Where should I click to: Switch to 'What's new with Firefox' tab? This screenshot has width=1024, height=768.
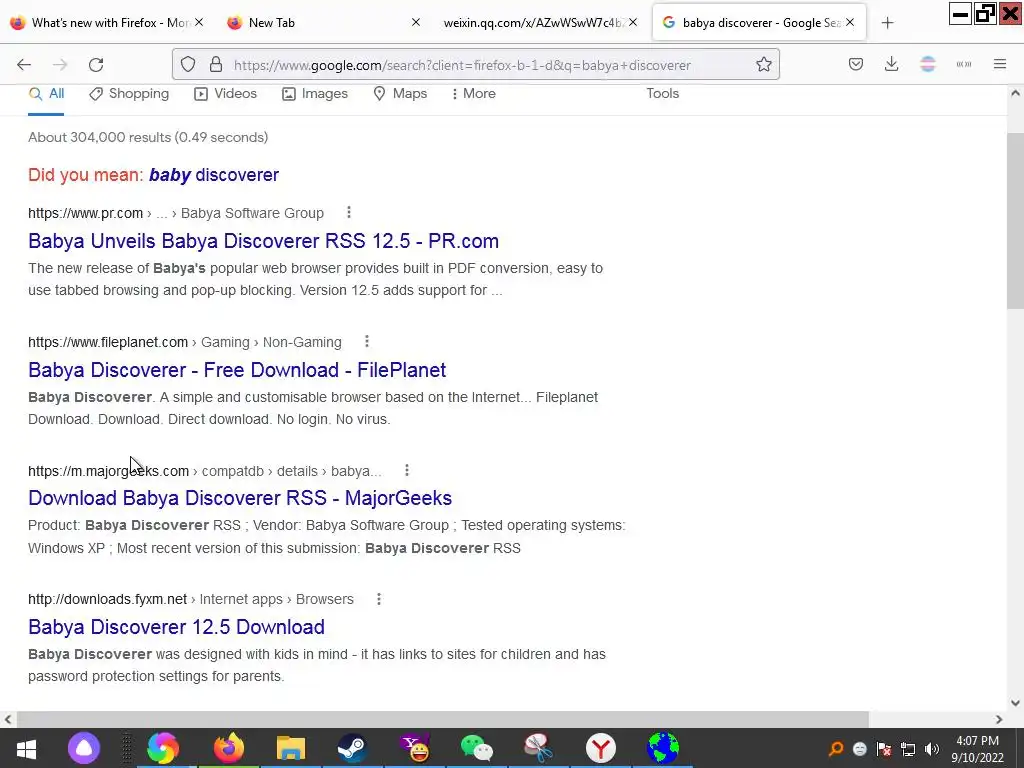tap(108, 23)
